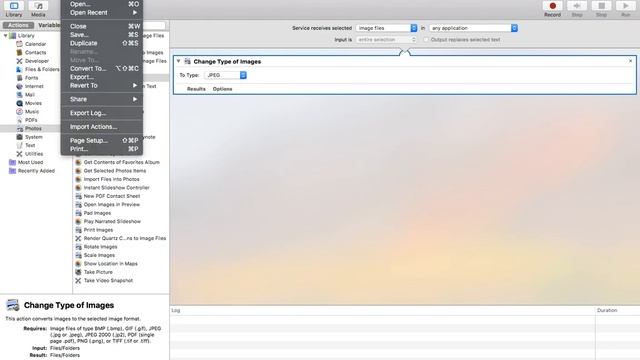Select the Calendar library category
Viewport: 640px width, 360px height.
click(x=35, y=44)
